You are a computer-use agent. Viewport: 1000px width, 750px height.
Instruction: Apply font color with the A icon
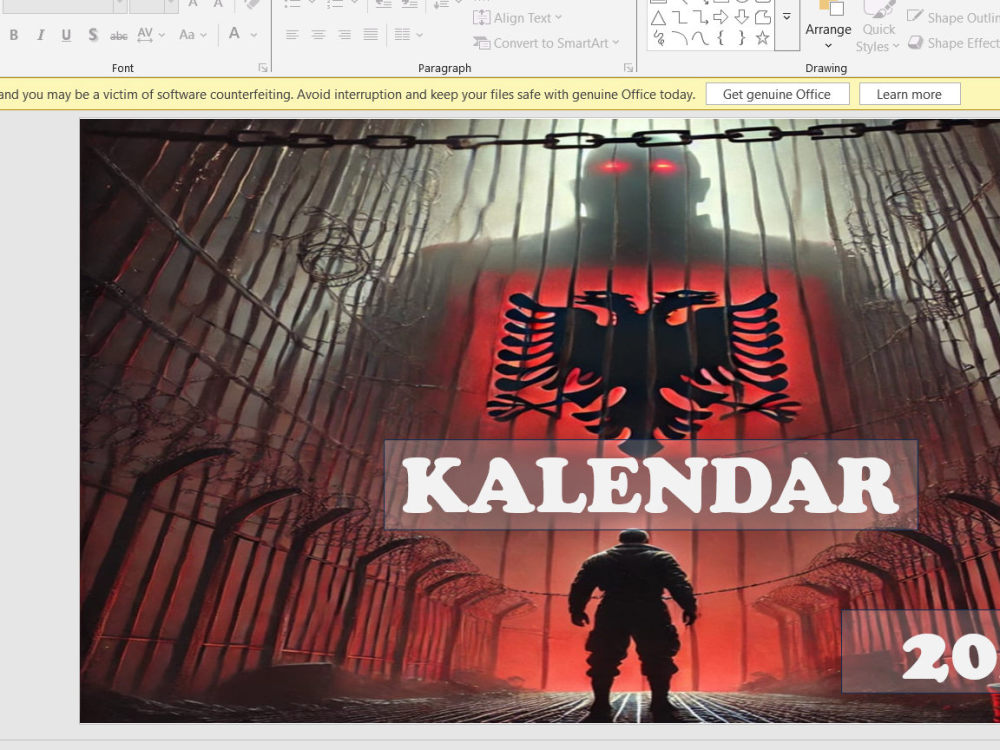click(x=234, y=34)
